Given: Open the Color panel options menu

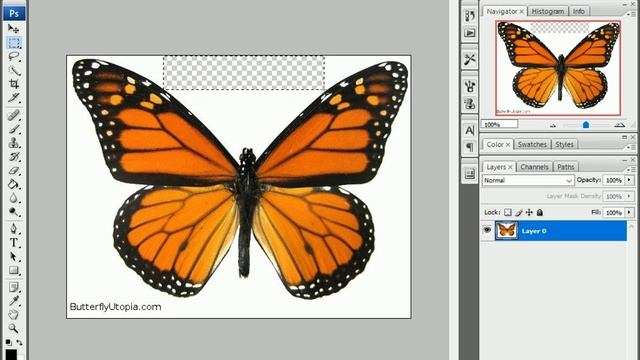Looking at the screenshot, I should (632, 146).
